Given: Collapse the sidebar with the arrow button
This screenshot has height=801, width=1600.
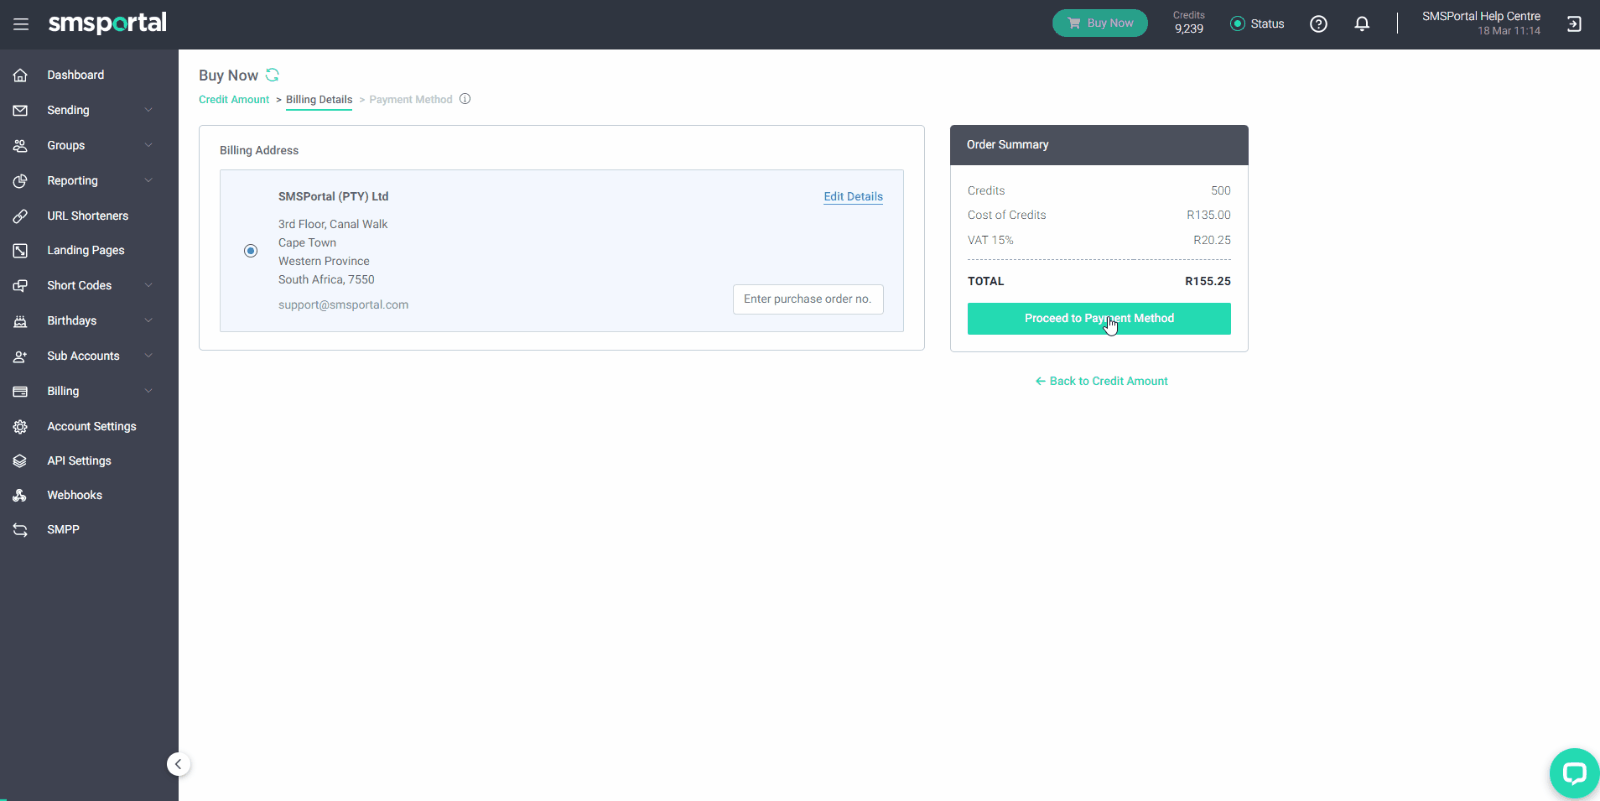Looking at the screenshot, I should coord(178,764).
